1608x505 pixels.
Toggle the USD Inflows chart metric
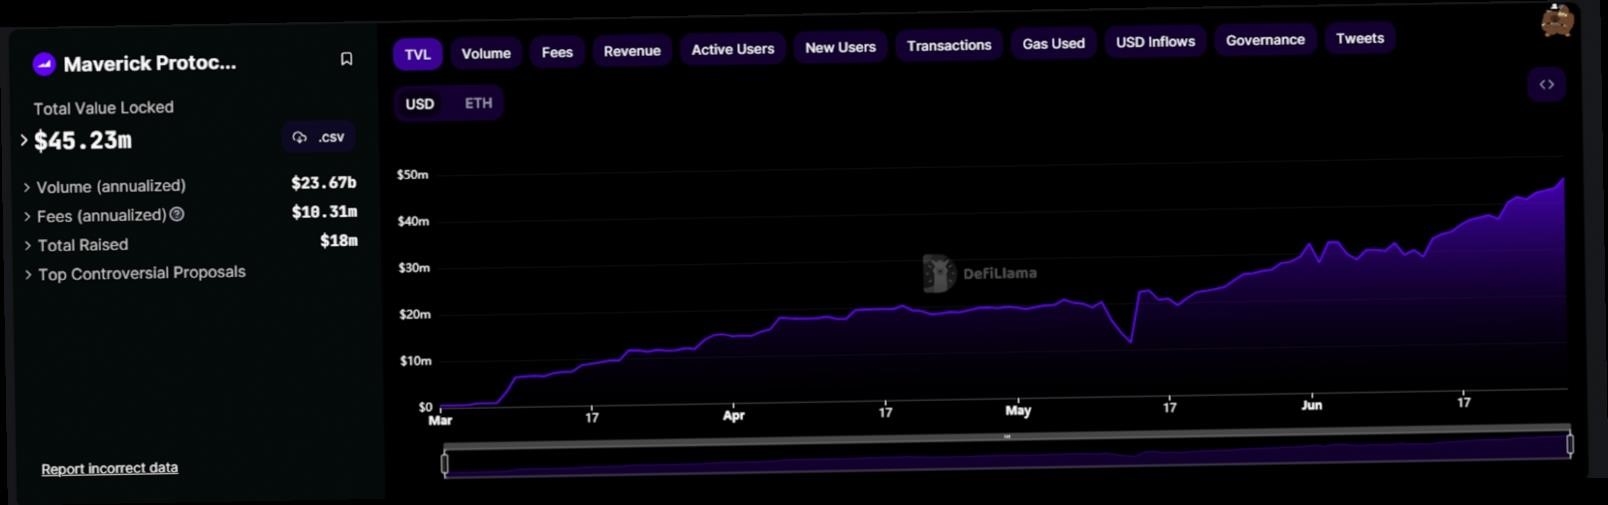1155,42
